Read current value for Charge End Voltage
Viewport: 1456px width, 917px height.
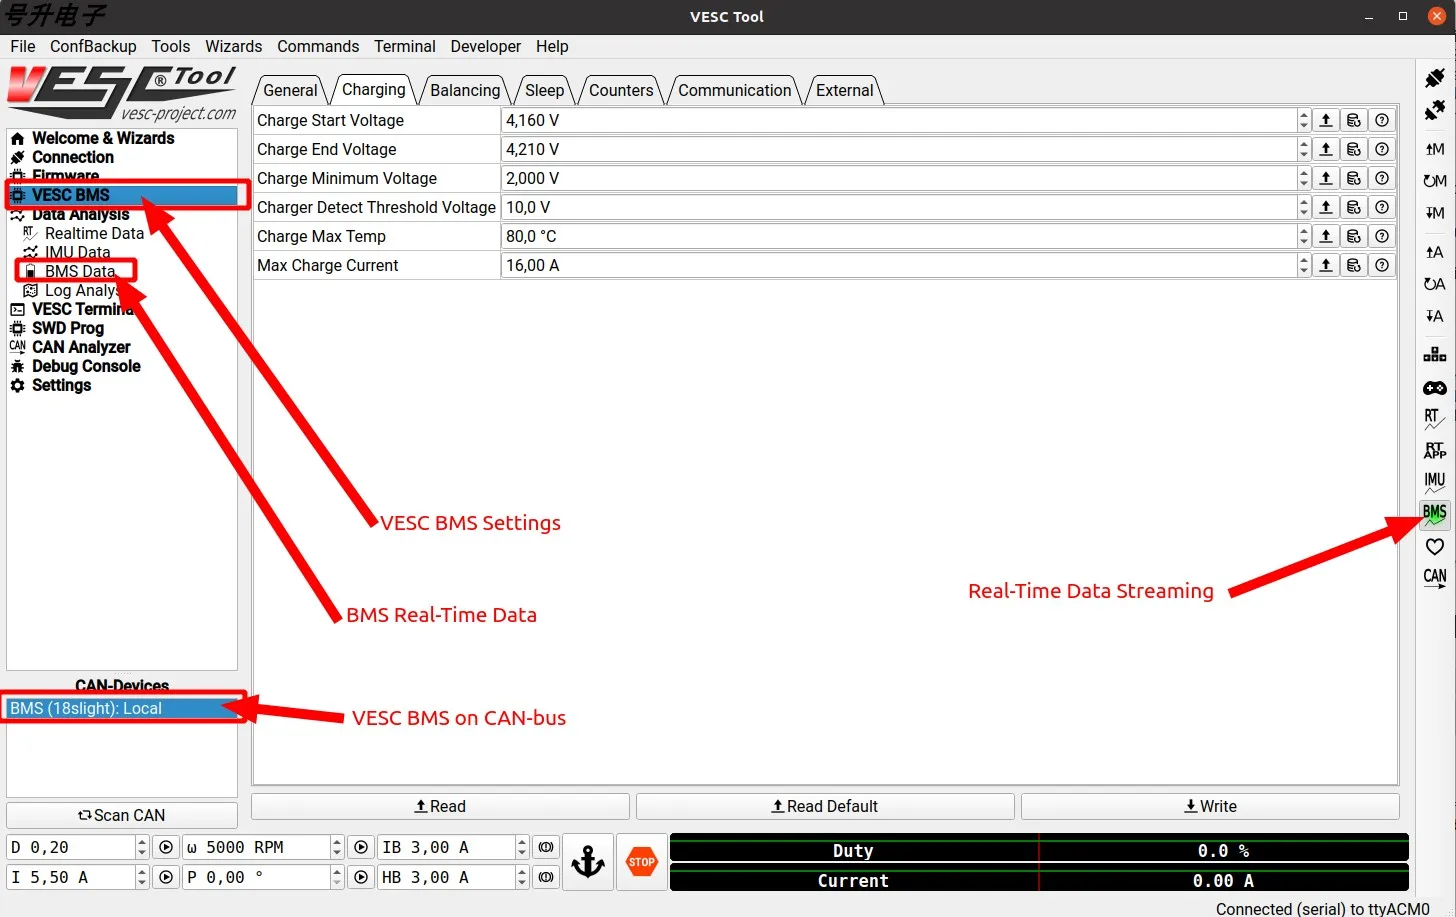pos(1326,149)
